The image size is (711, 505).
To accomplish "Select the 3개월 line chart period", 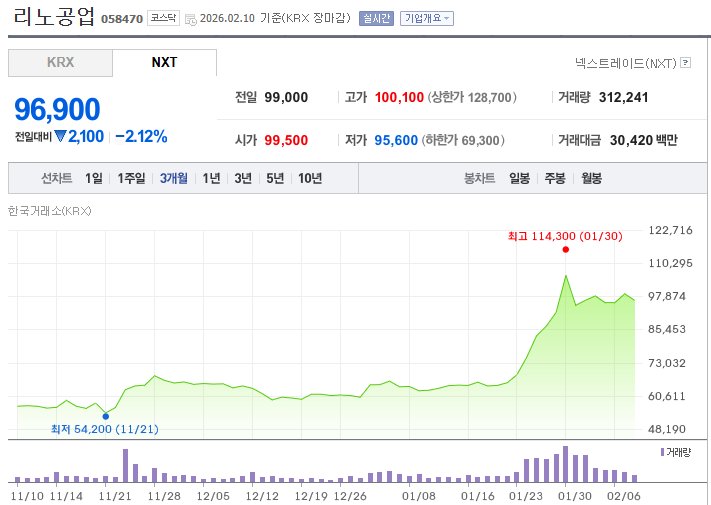I will click(x=174, y=178).
